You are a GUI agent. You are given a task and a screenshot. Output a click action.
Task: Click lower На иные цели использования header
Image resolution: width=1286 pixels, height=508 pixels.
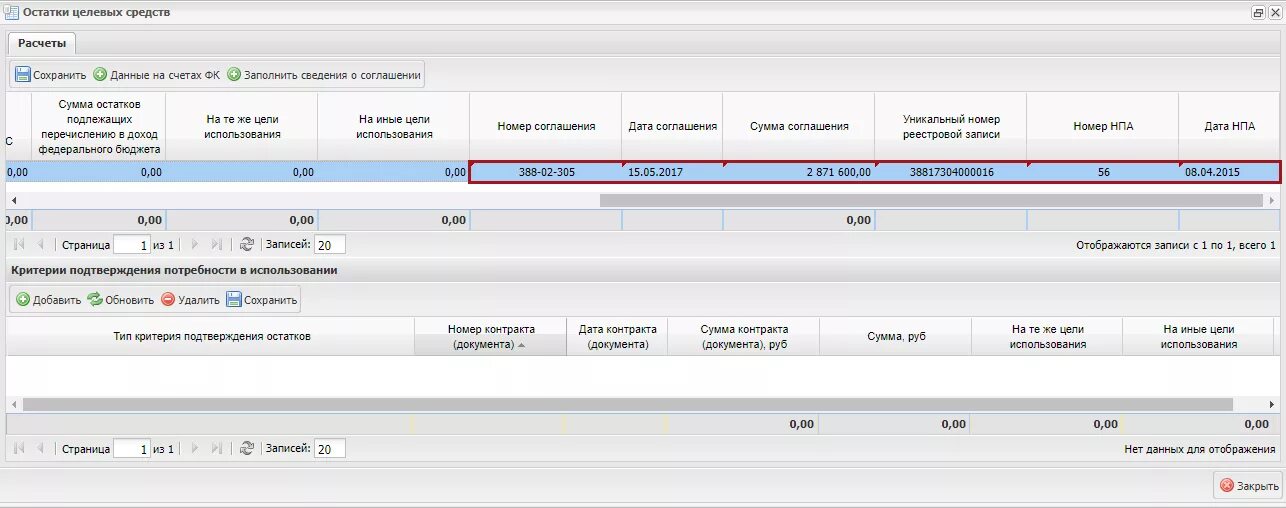click(1199, 336)
